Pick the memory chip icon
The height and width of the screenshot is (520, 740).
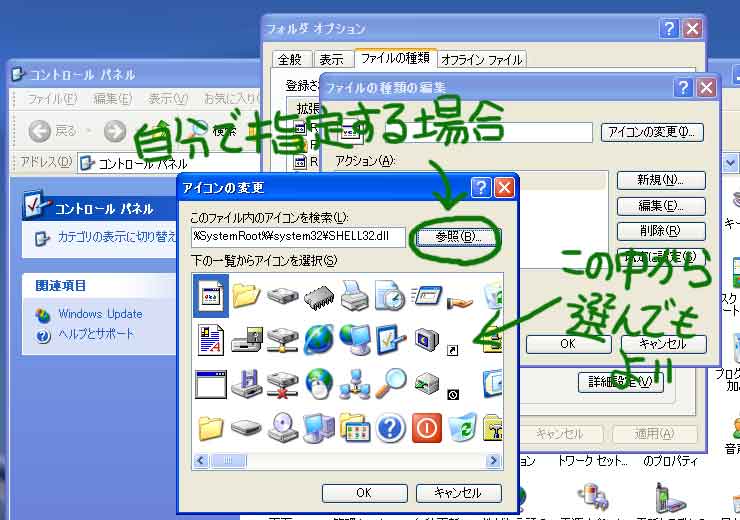pyautogui.click(x=318, y=295)
